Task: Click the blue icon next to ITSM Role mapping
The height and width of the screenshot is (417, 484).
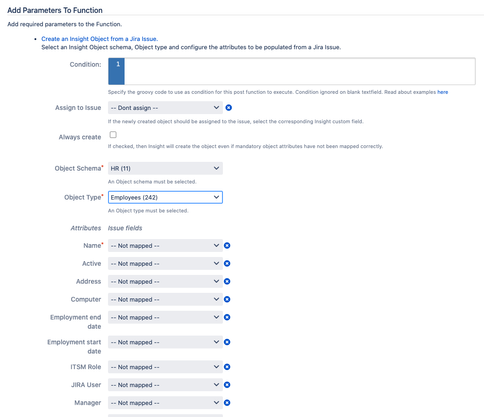Action: 227,367
